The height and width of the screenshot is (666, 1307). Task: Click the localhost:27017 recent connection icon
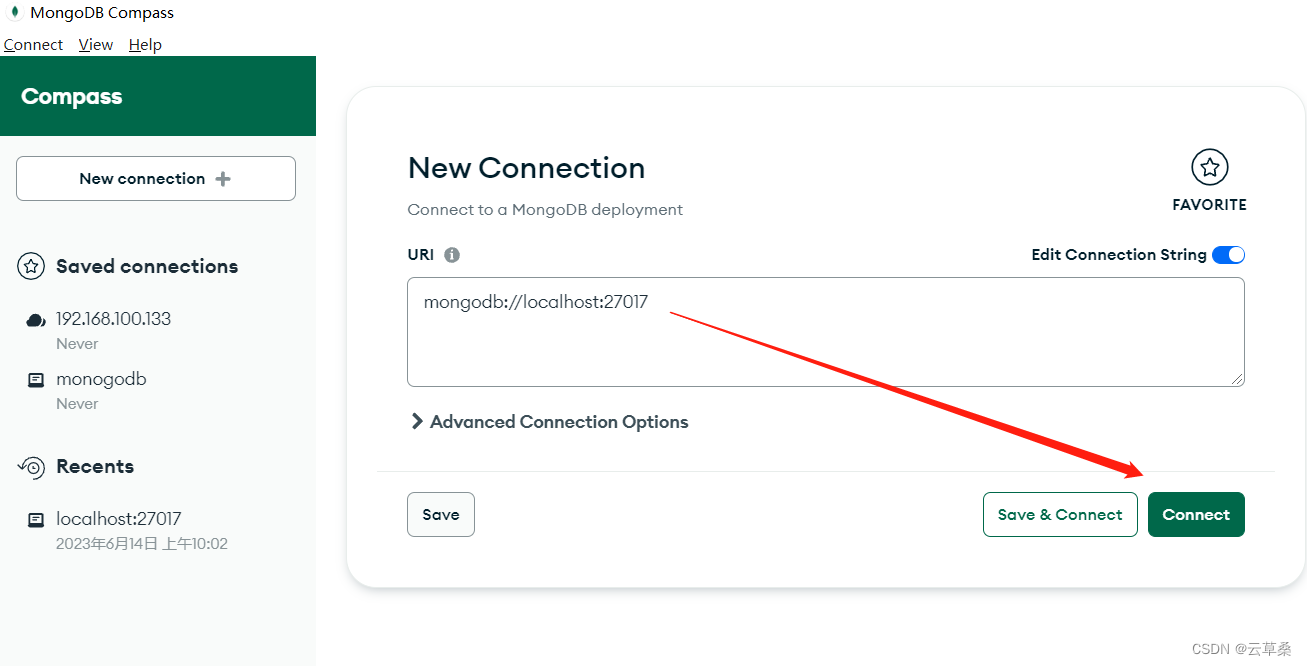(x=35, y=519)
